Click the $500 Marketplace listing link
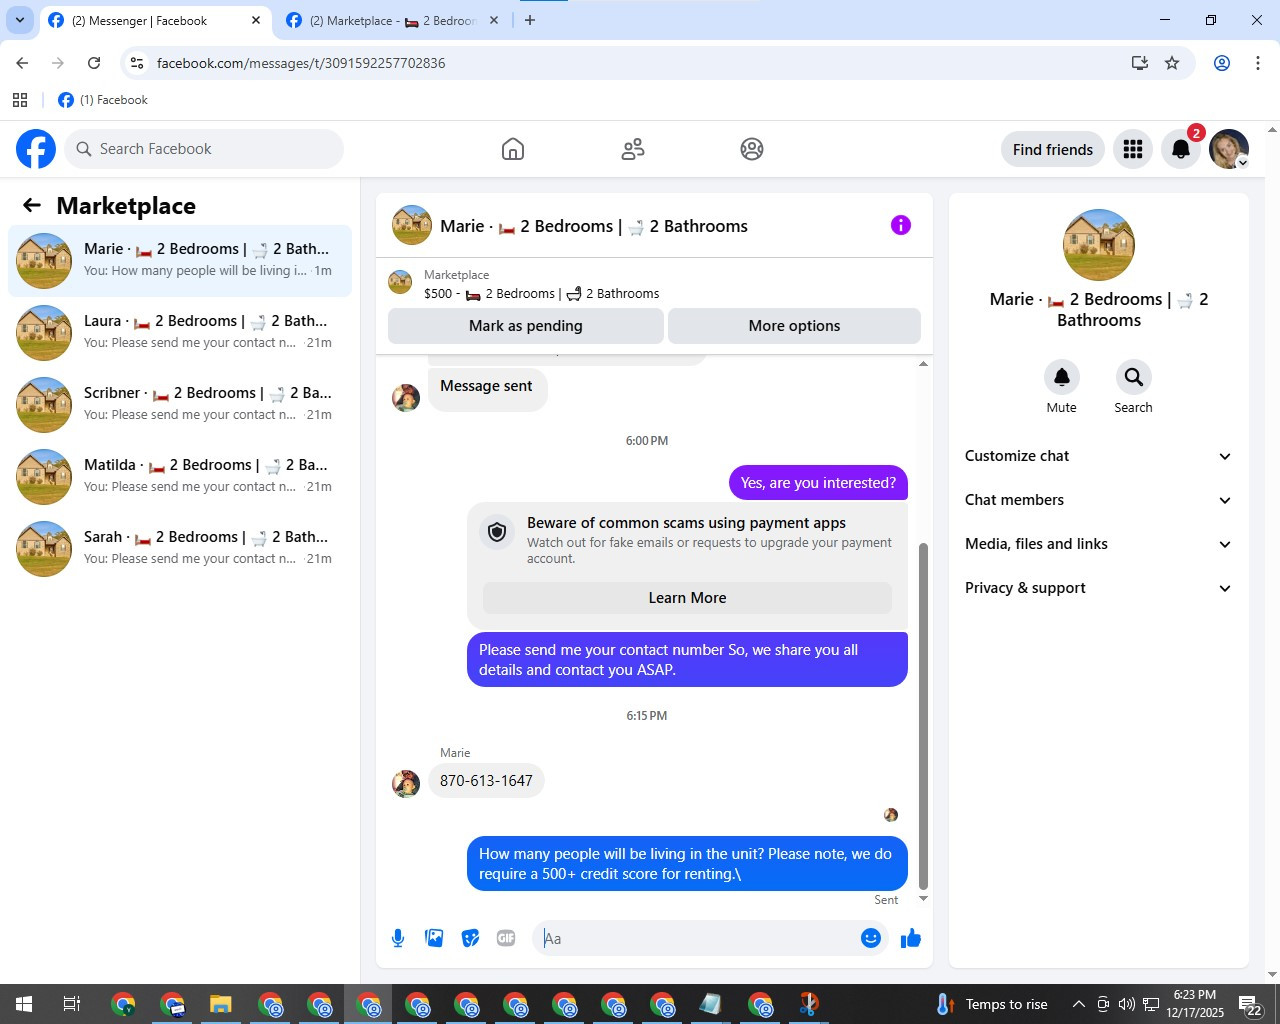The height and width of the screenshot is (1024, 1280). (541, 293)
